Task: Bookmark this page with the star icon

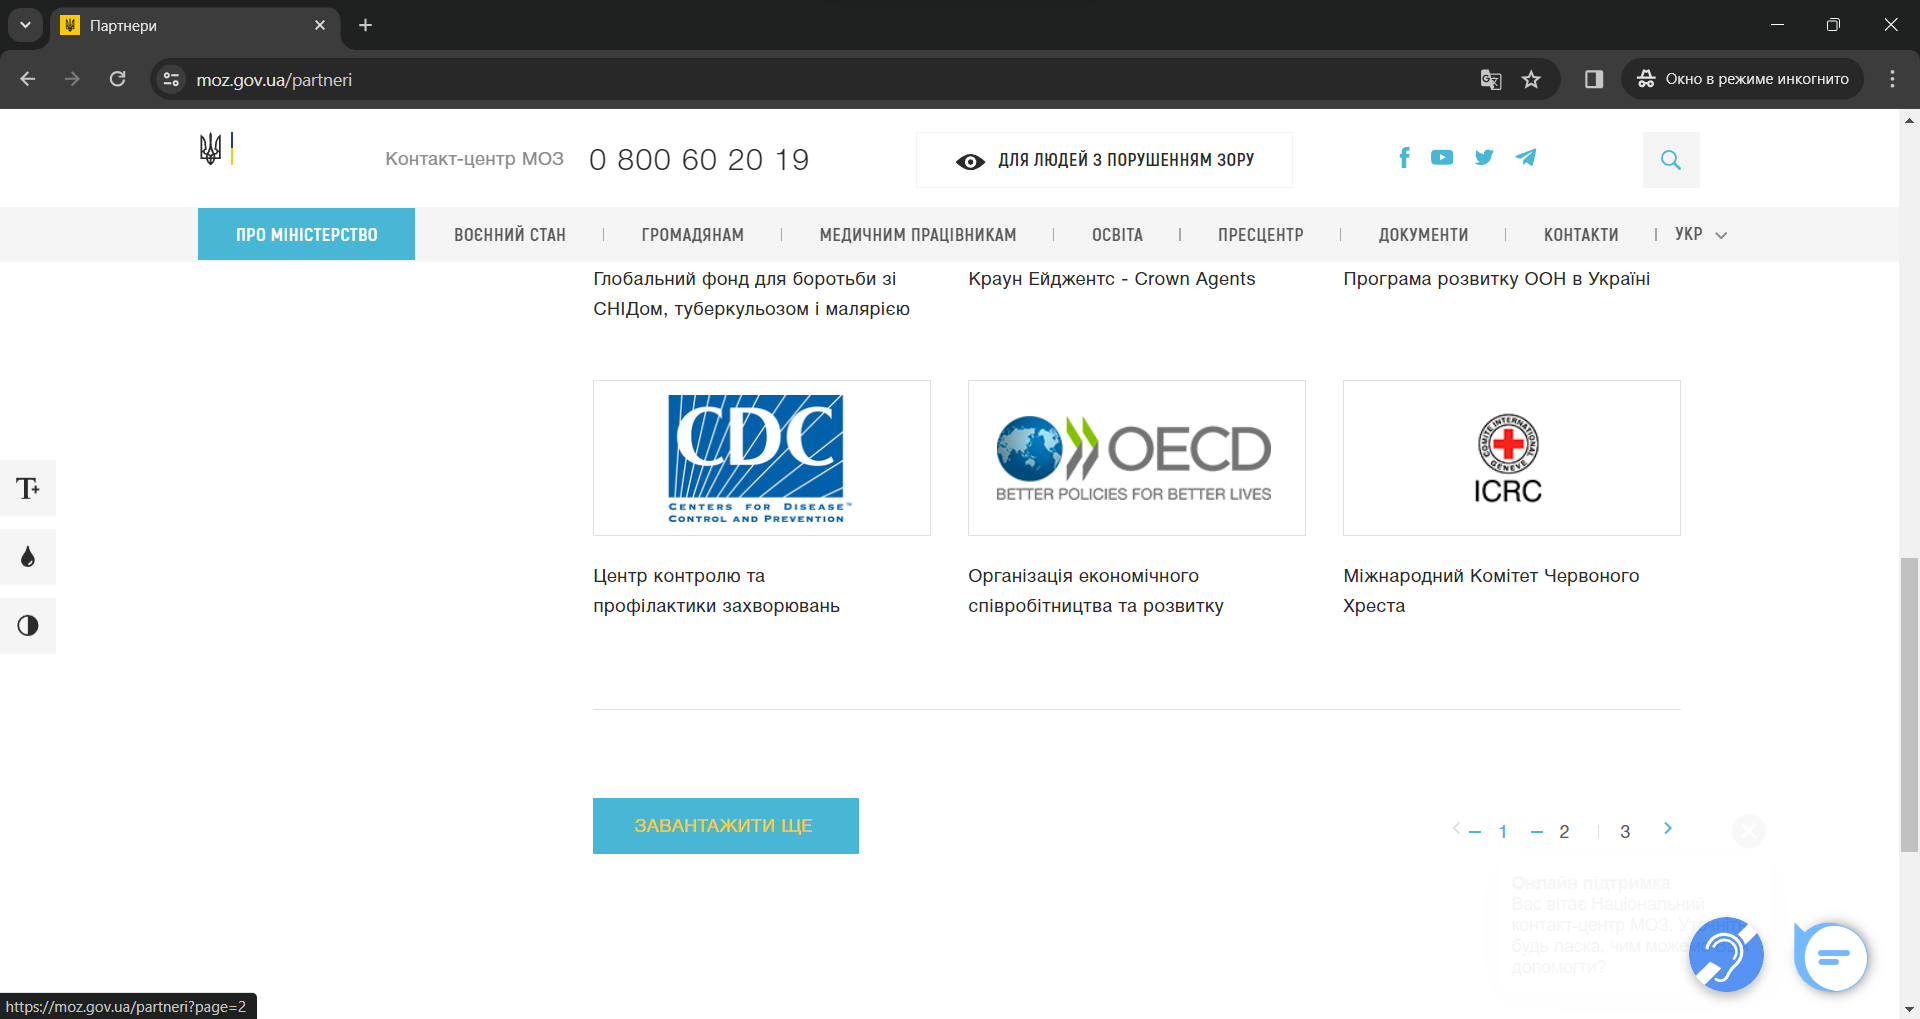Action: coord(1531,80)
